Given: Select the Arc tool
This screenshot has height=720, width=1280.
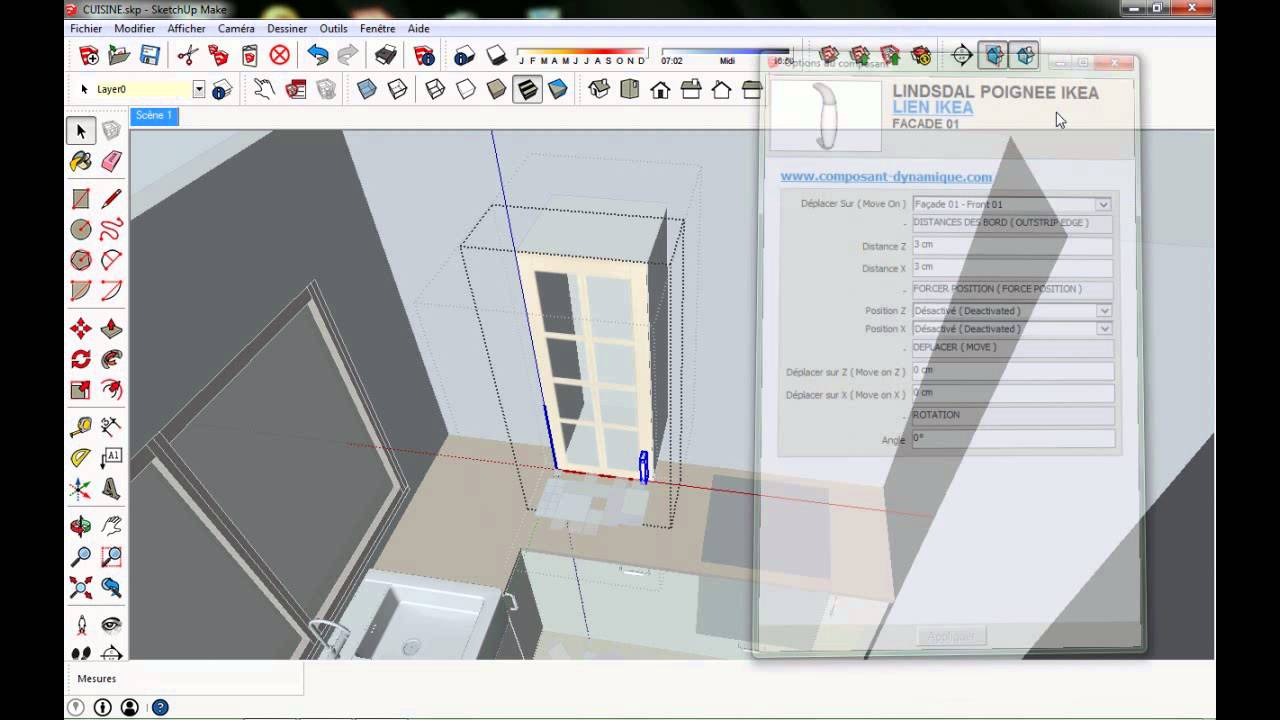Looking at the screenshot, I should (x=111, y=260).
